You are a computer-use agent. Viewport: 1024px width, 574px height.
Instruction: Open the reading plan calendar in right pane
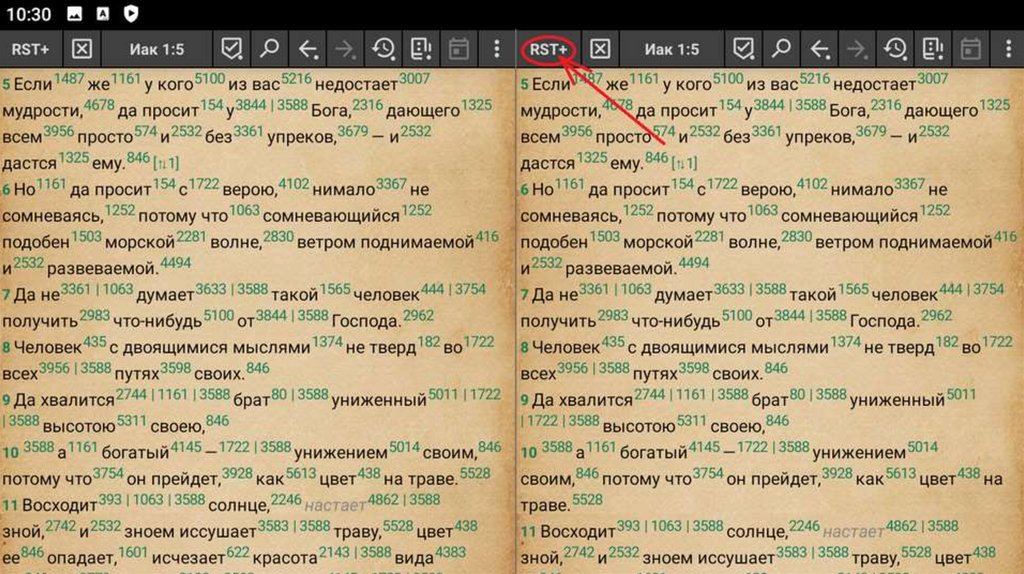coord(970,49)
